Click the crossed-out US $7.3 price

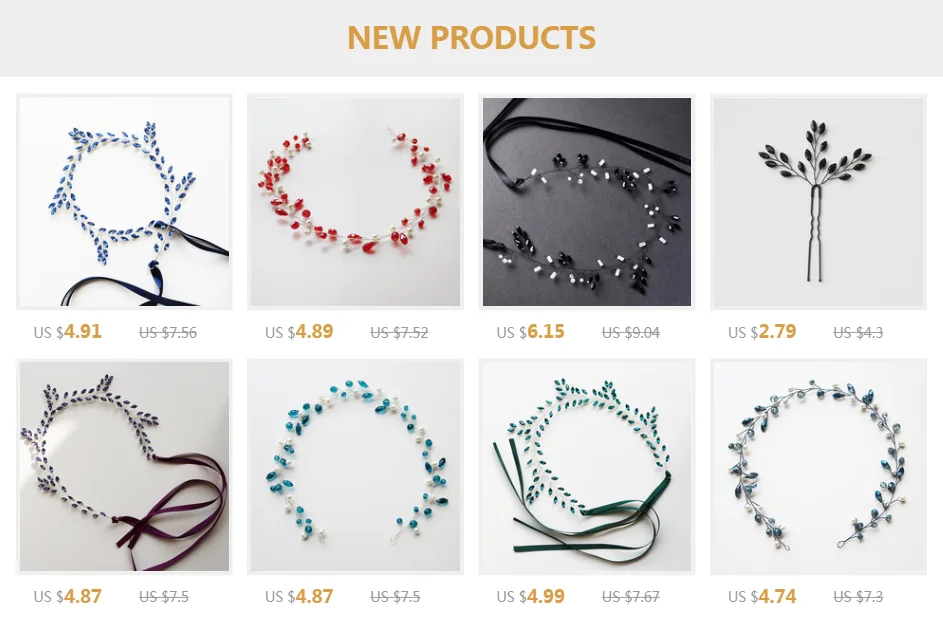click(858, 597)
